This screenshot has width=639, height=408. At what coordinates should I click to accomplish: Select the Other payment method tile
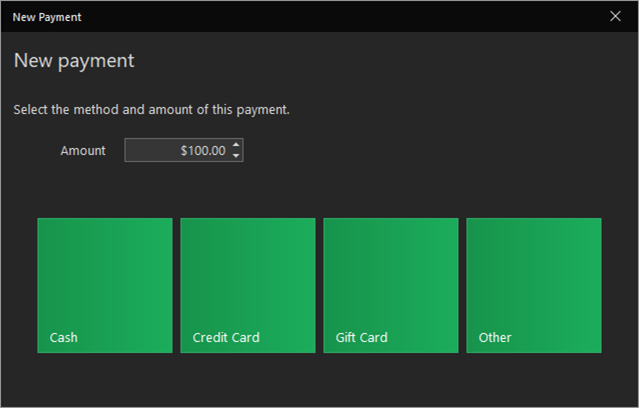[x=534, y=285]
